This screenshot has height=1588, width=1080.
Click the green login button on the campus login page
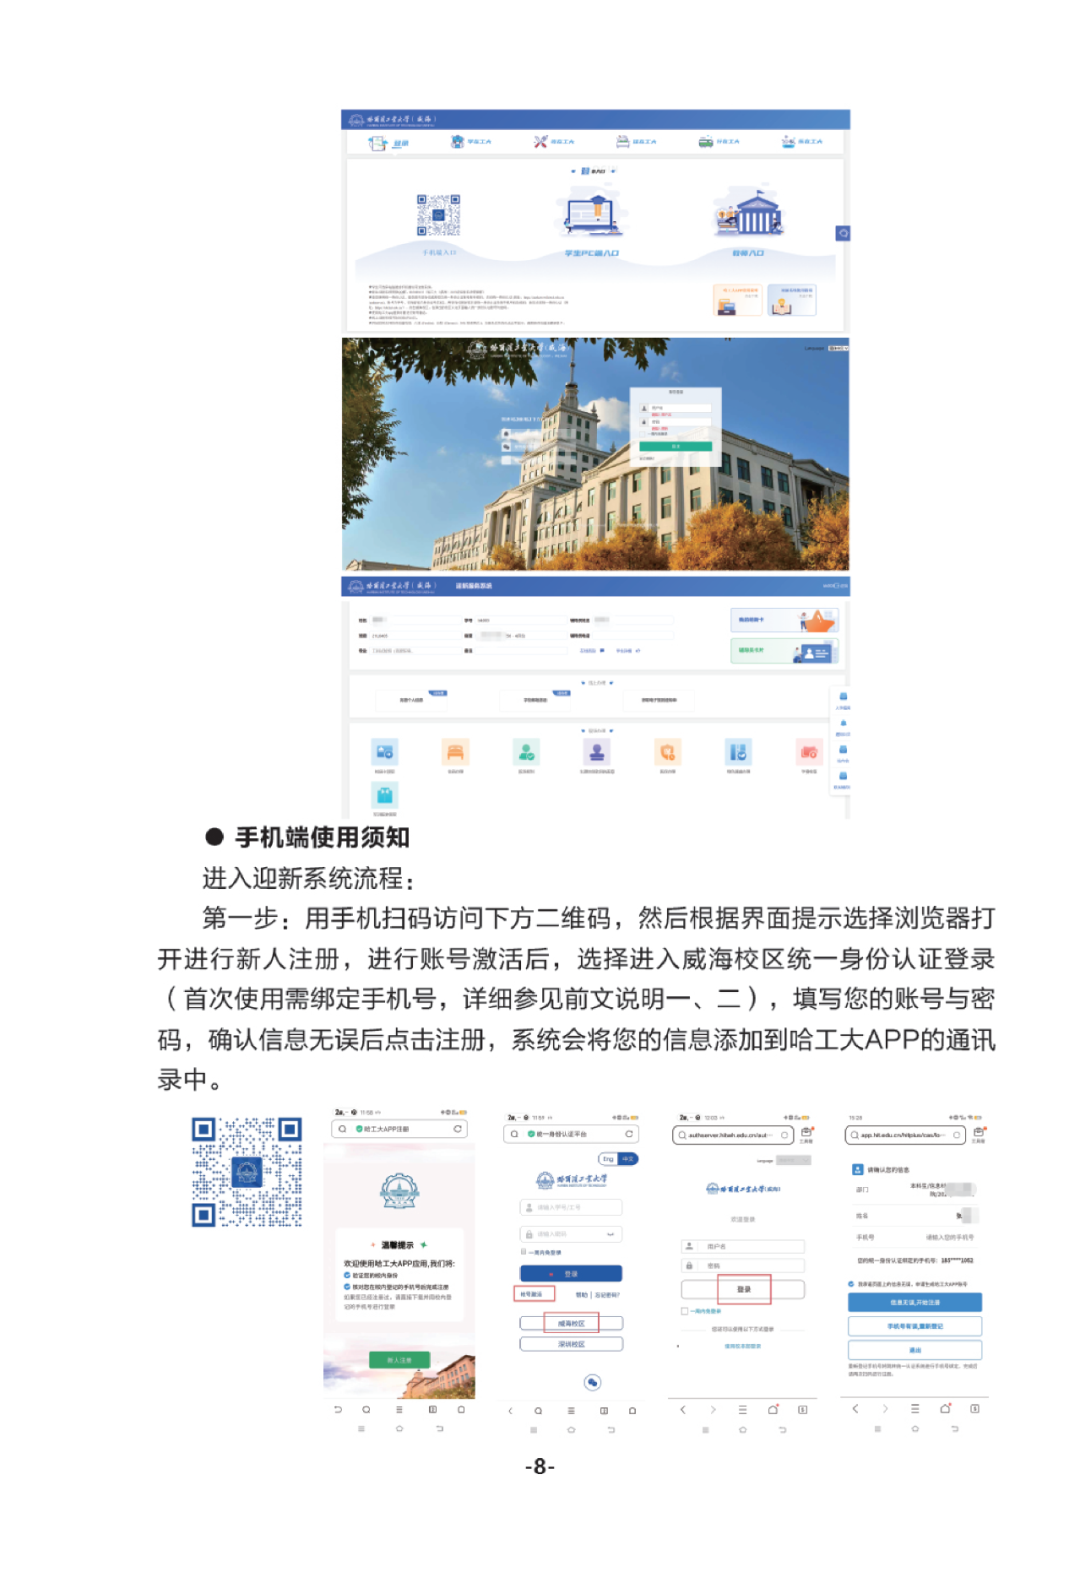click(x=675, y=447)
